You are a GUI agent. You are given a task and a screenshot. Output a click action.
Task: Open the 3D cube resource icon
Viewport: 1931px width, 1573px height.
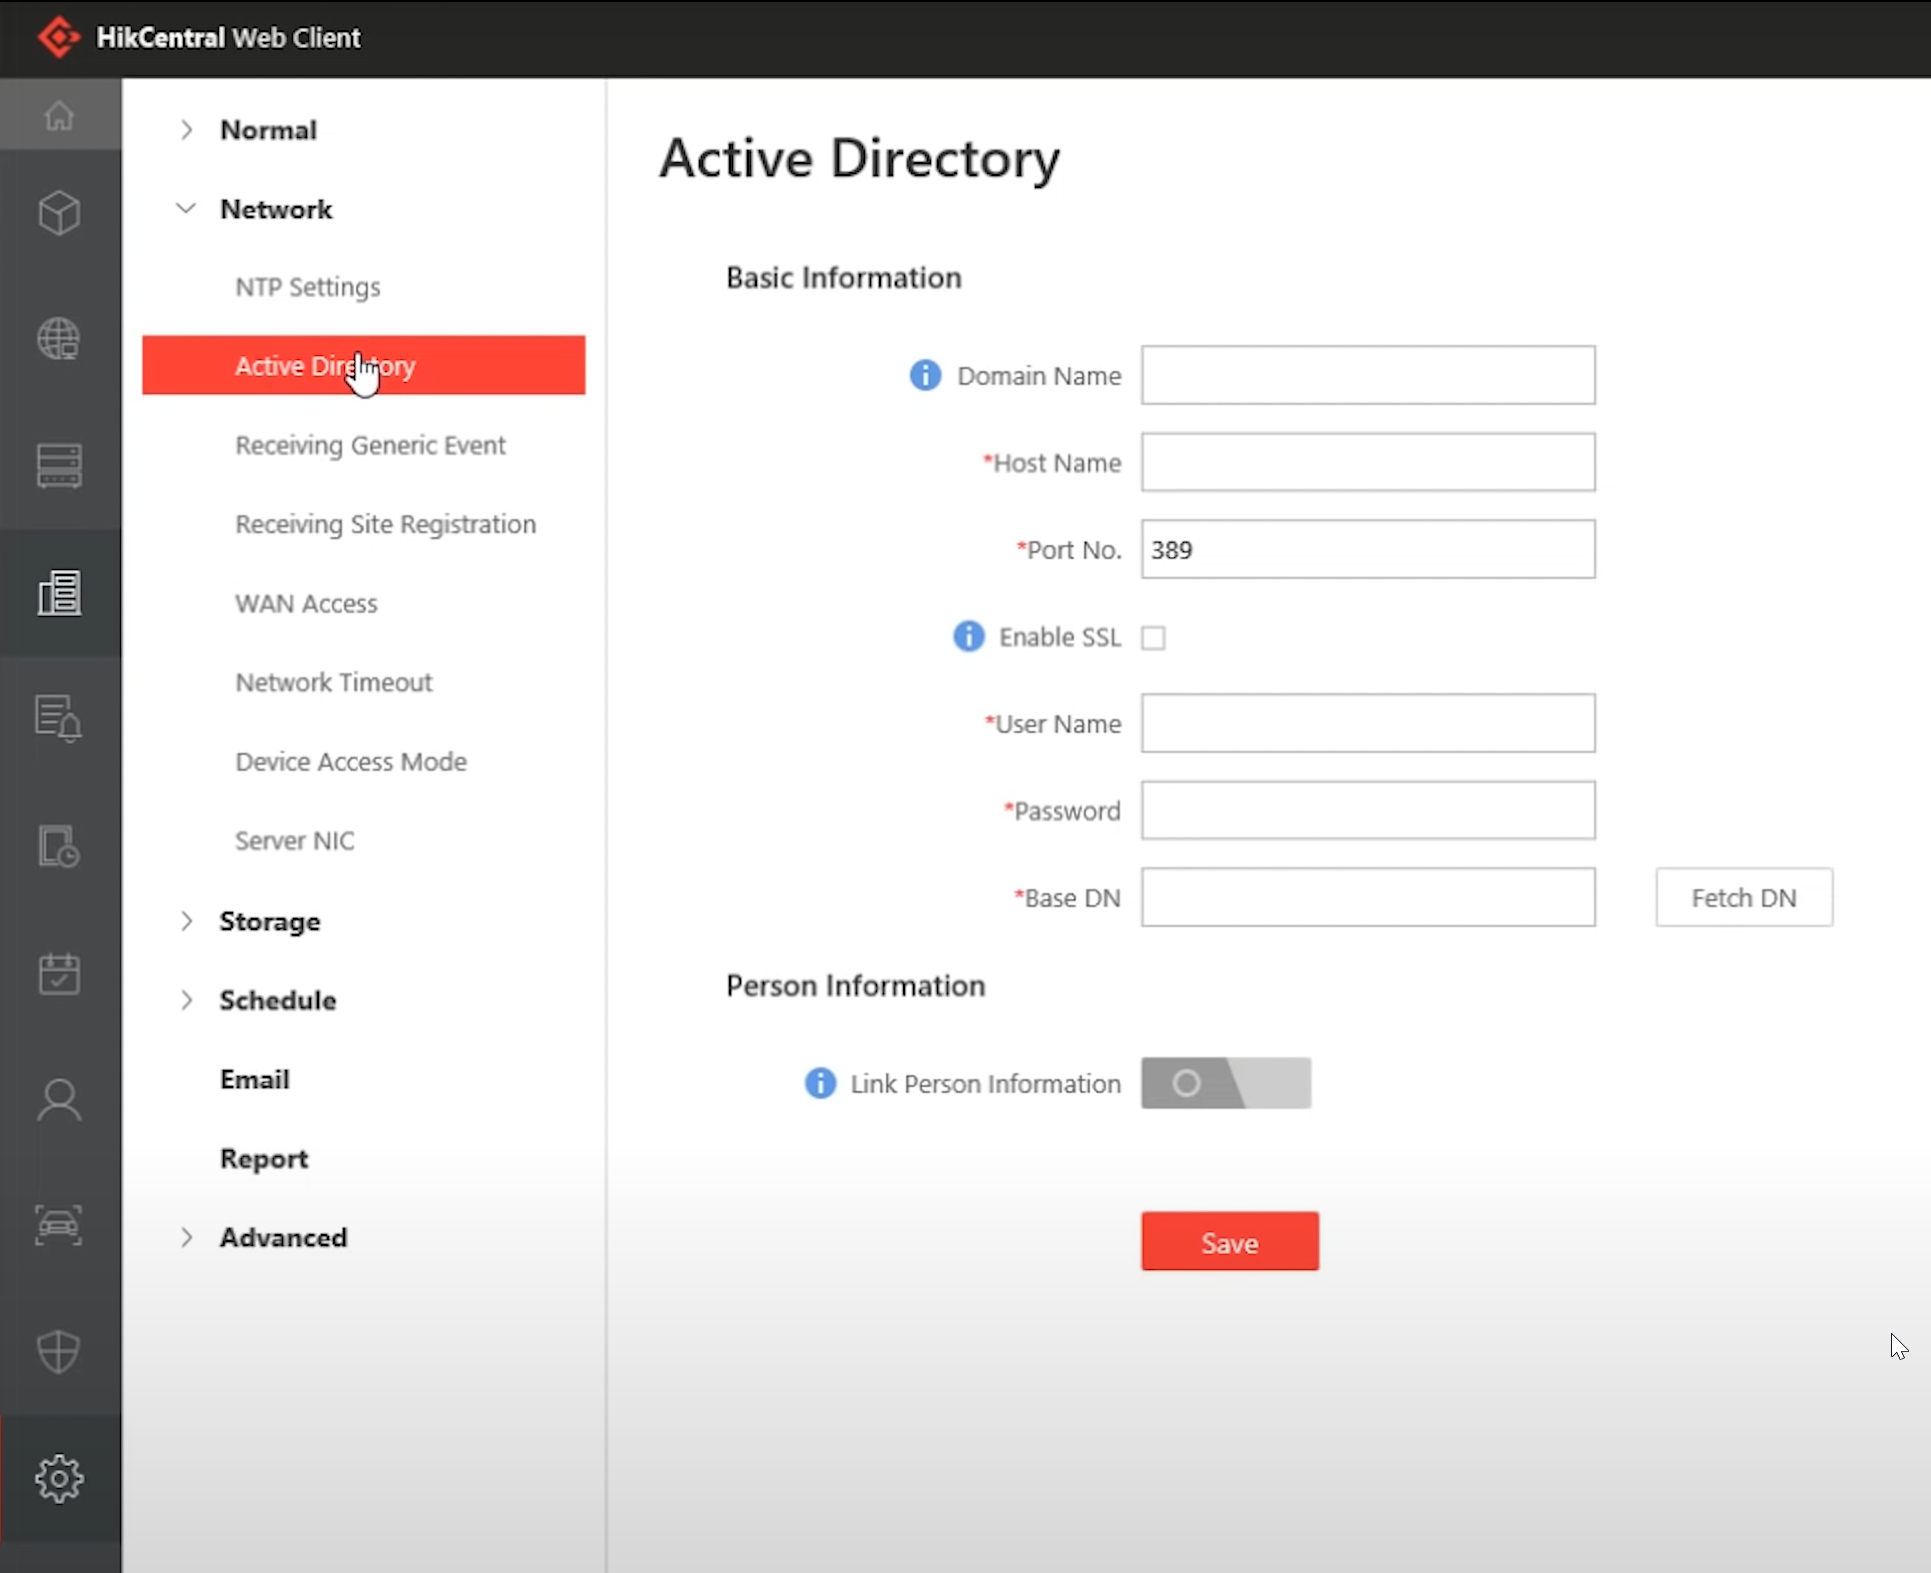coord(59,213)
